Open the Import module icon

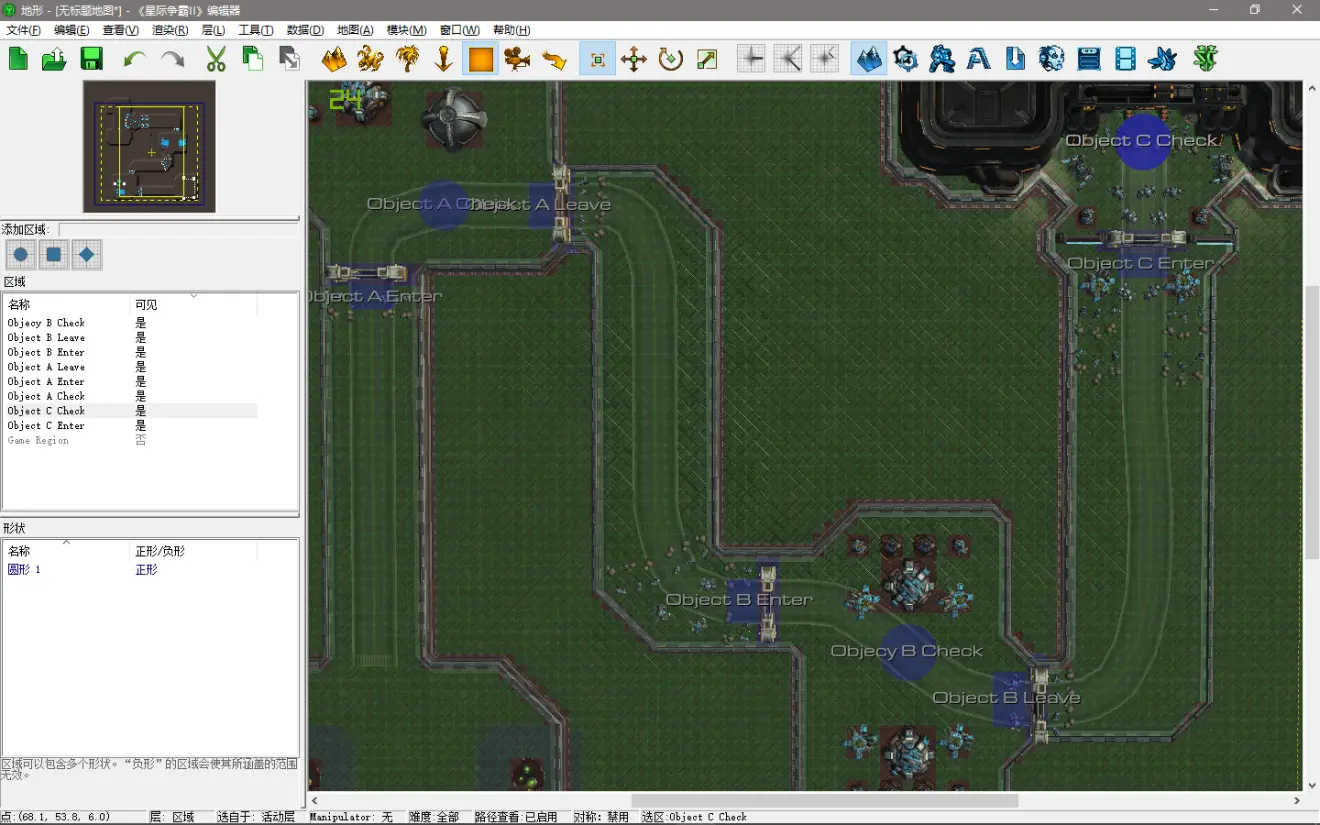click(1016, 59)
